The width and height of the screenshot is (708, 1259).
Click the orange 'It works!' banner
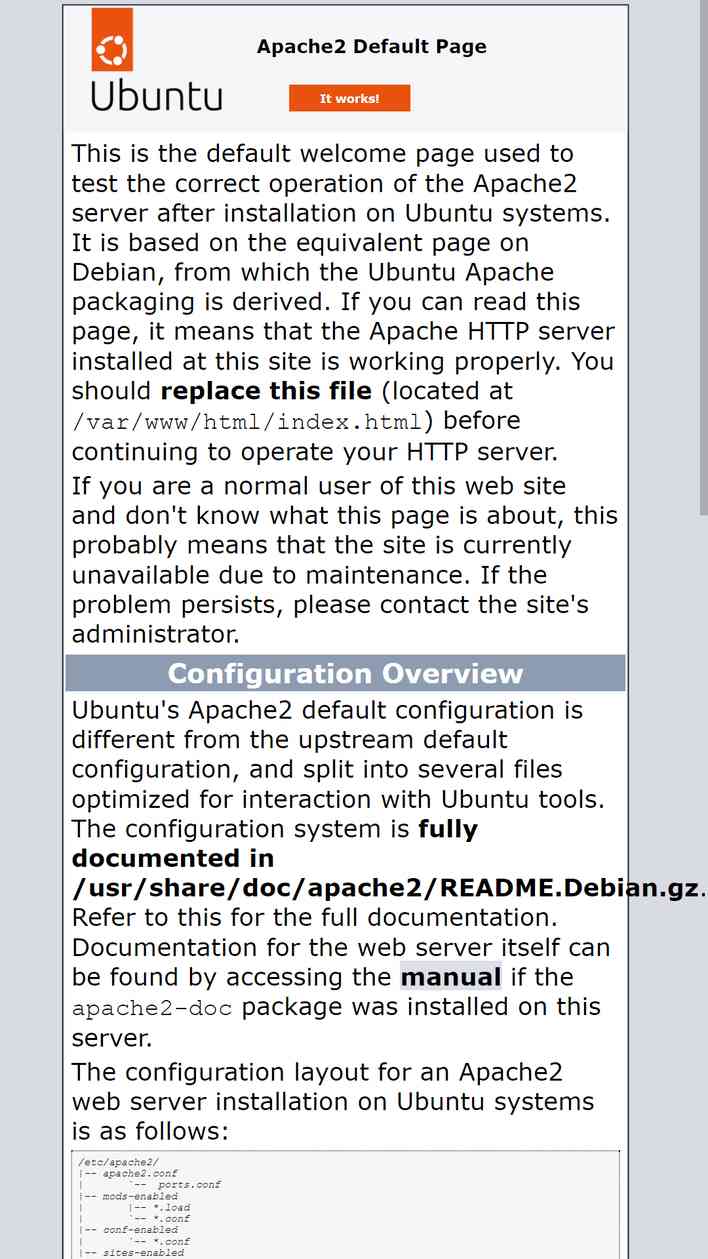[x=350, y=98]
